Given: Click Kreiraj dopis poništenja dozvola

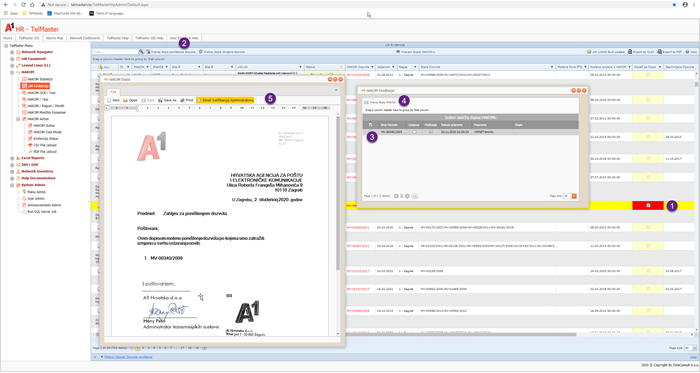Looking at the screenshot, I should pos(171,52).
